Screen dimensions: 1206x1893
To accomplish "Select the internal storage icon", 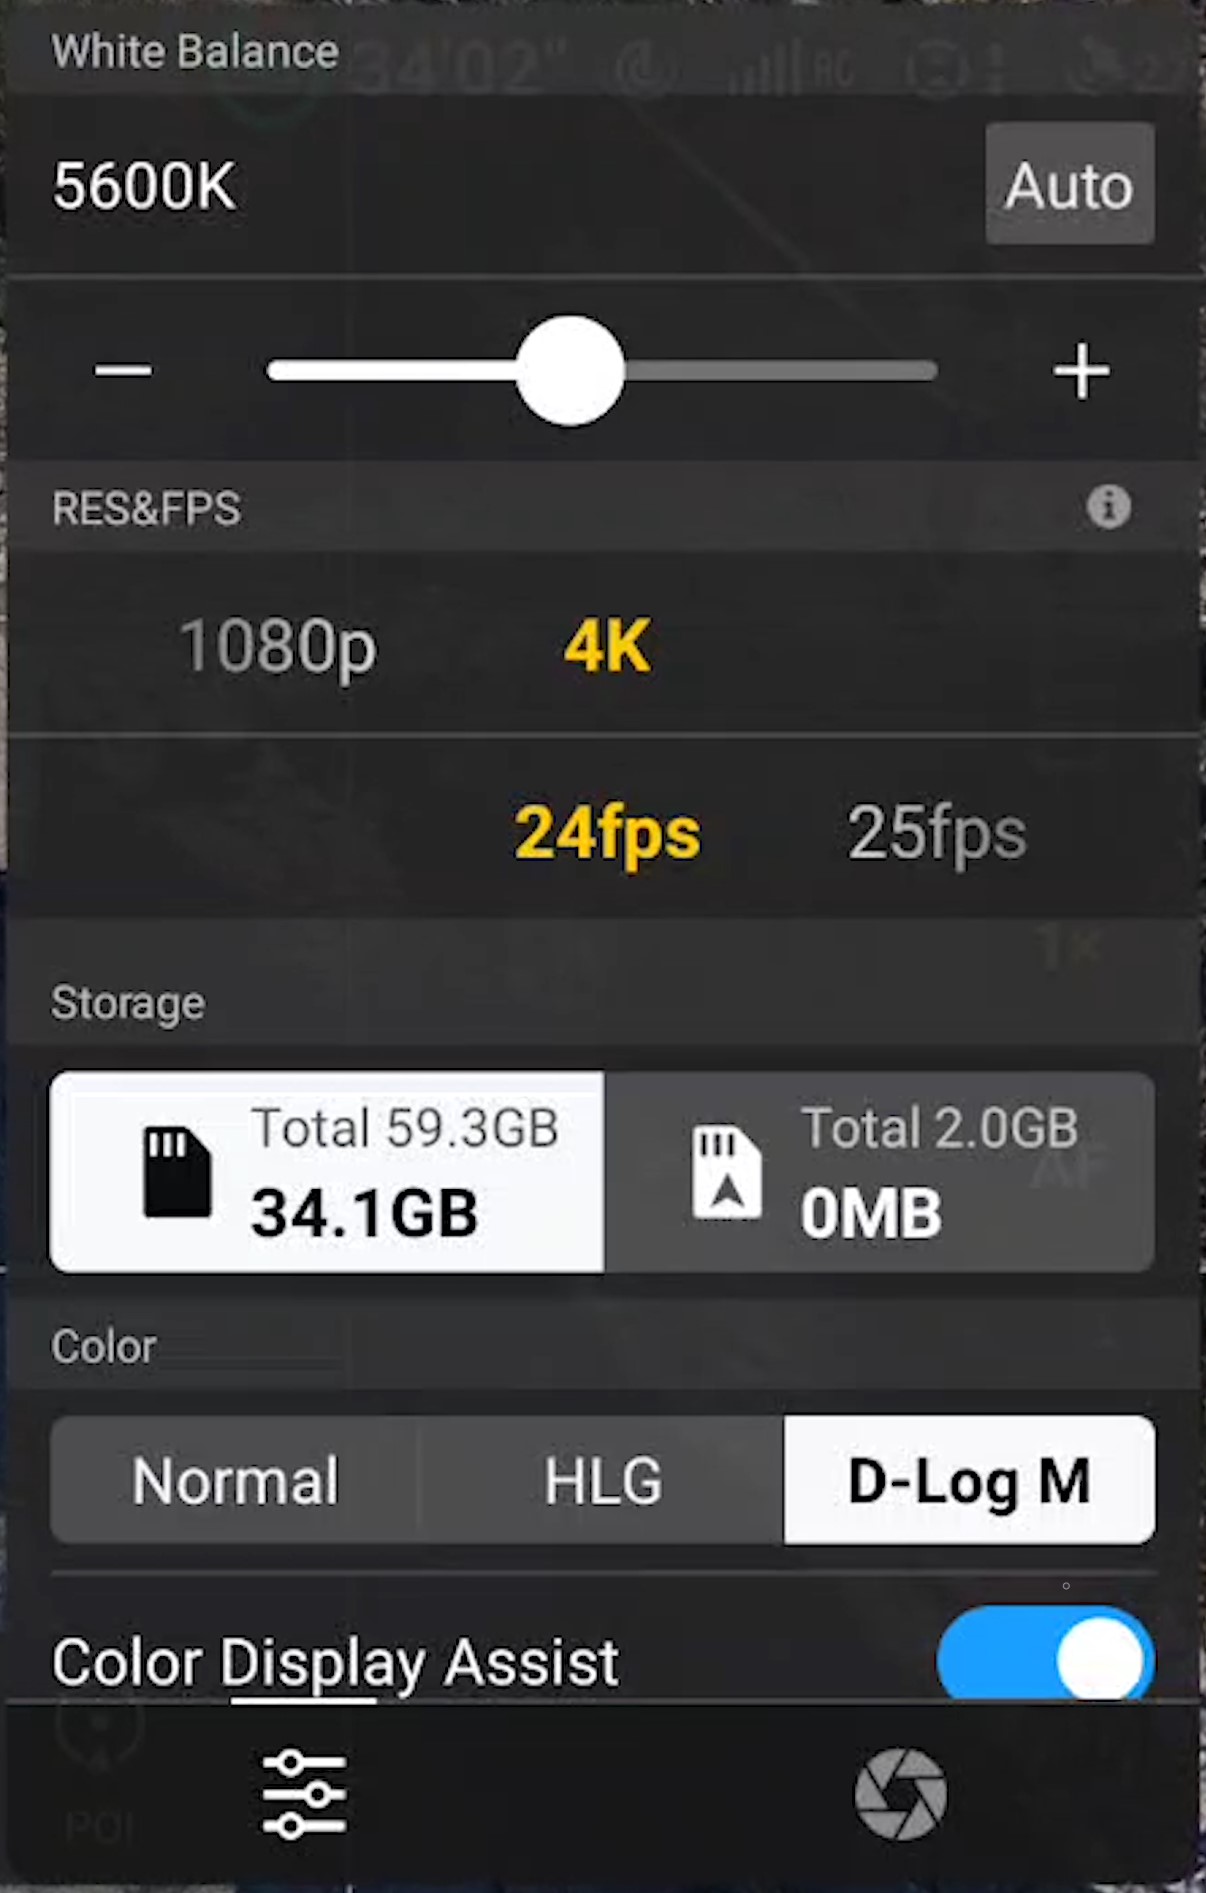I will [x=727, y=1172].
